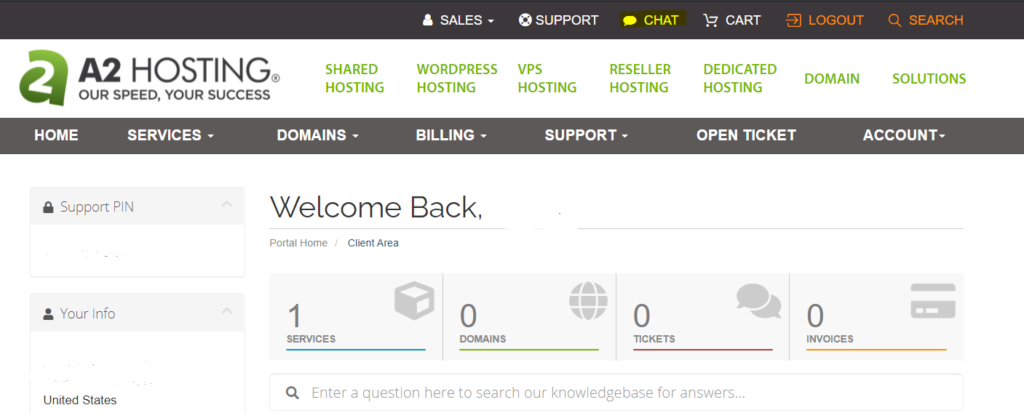1024x413 pixels.
Task: Click the Search magnifier icon in top bar
Action: pyautogui.click(x=895, y=20)
